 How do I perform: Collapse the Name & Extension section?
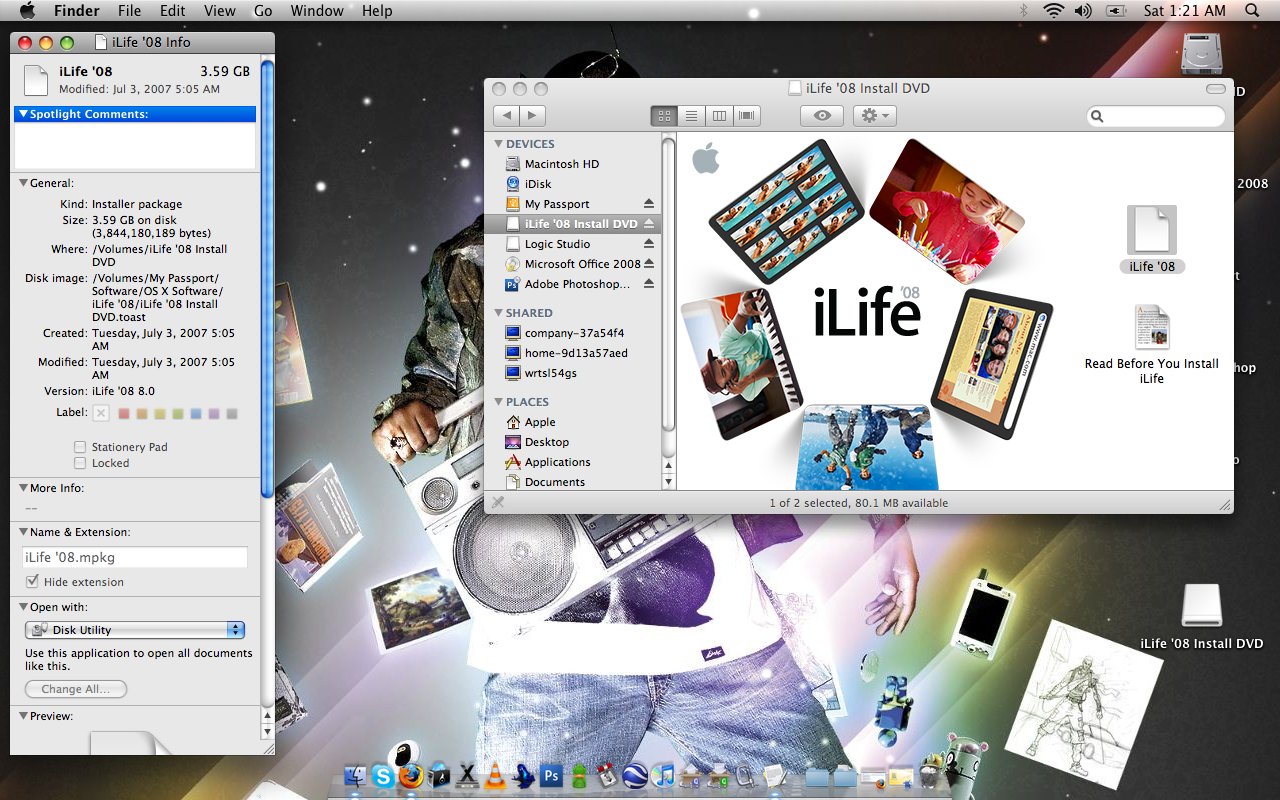(23, 532)
